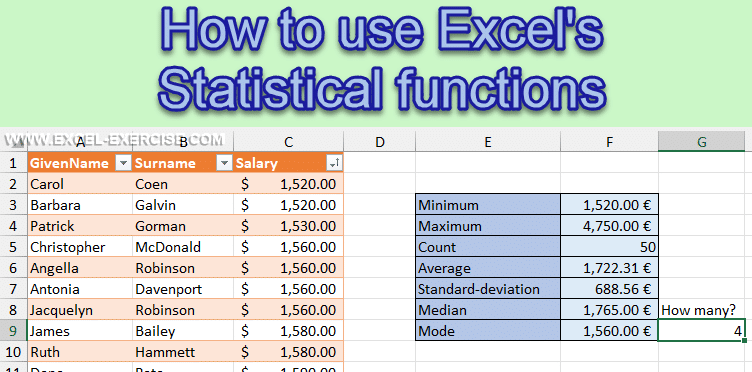Select column E header
Viewport: 752px width, 372px height.
pos(488,141)
